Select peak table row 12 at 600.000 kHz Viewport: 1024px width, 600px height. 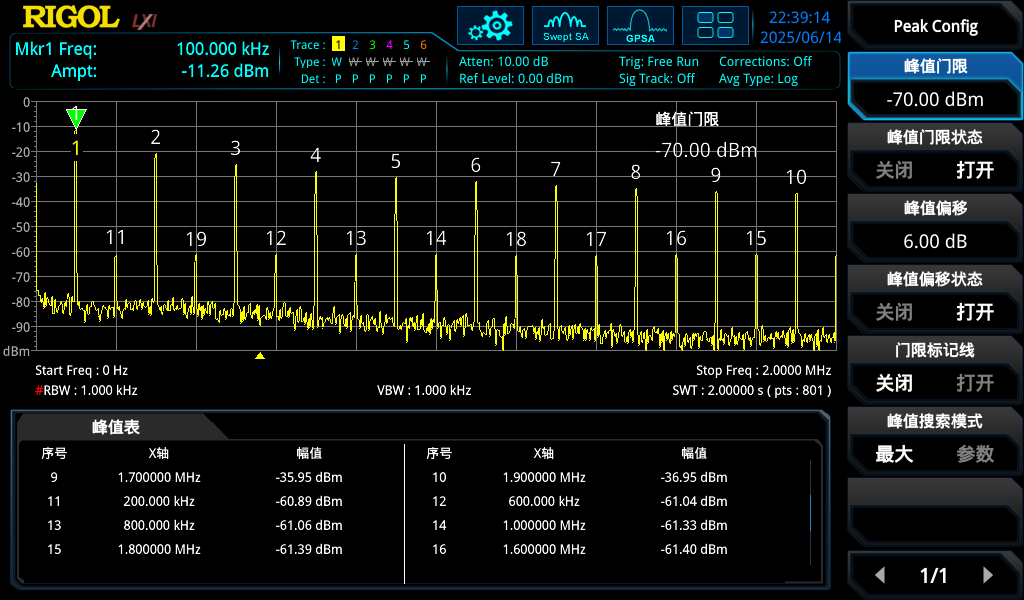607,501
